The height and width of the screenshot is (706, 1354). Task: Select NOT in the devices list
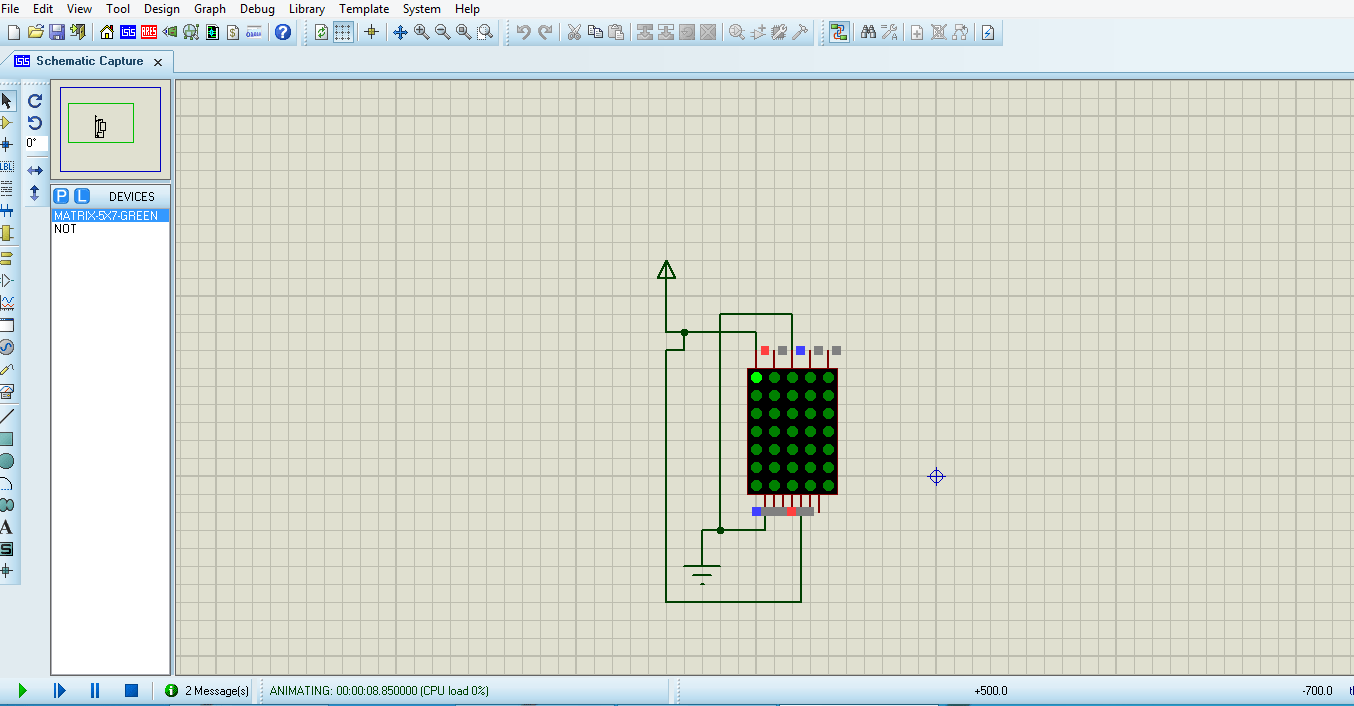(65, 229)
